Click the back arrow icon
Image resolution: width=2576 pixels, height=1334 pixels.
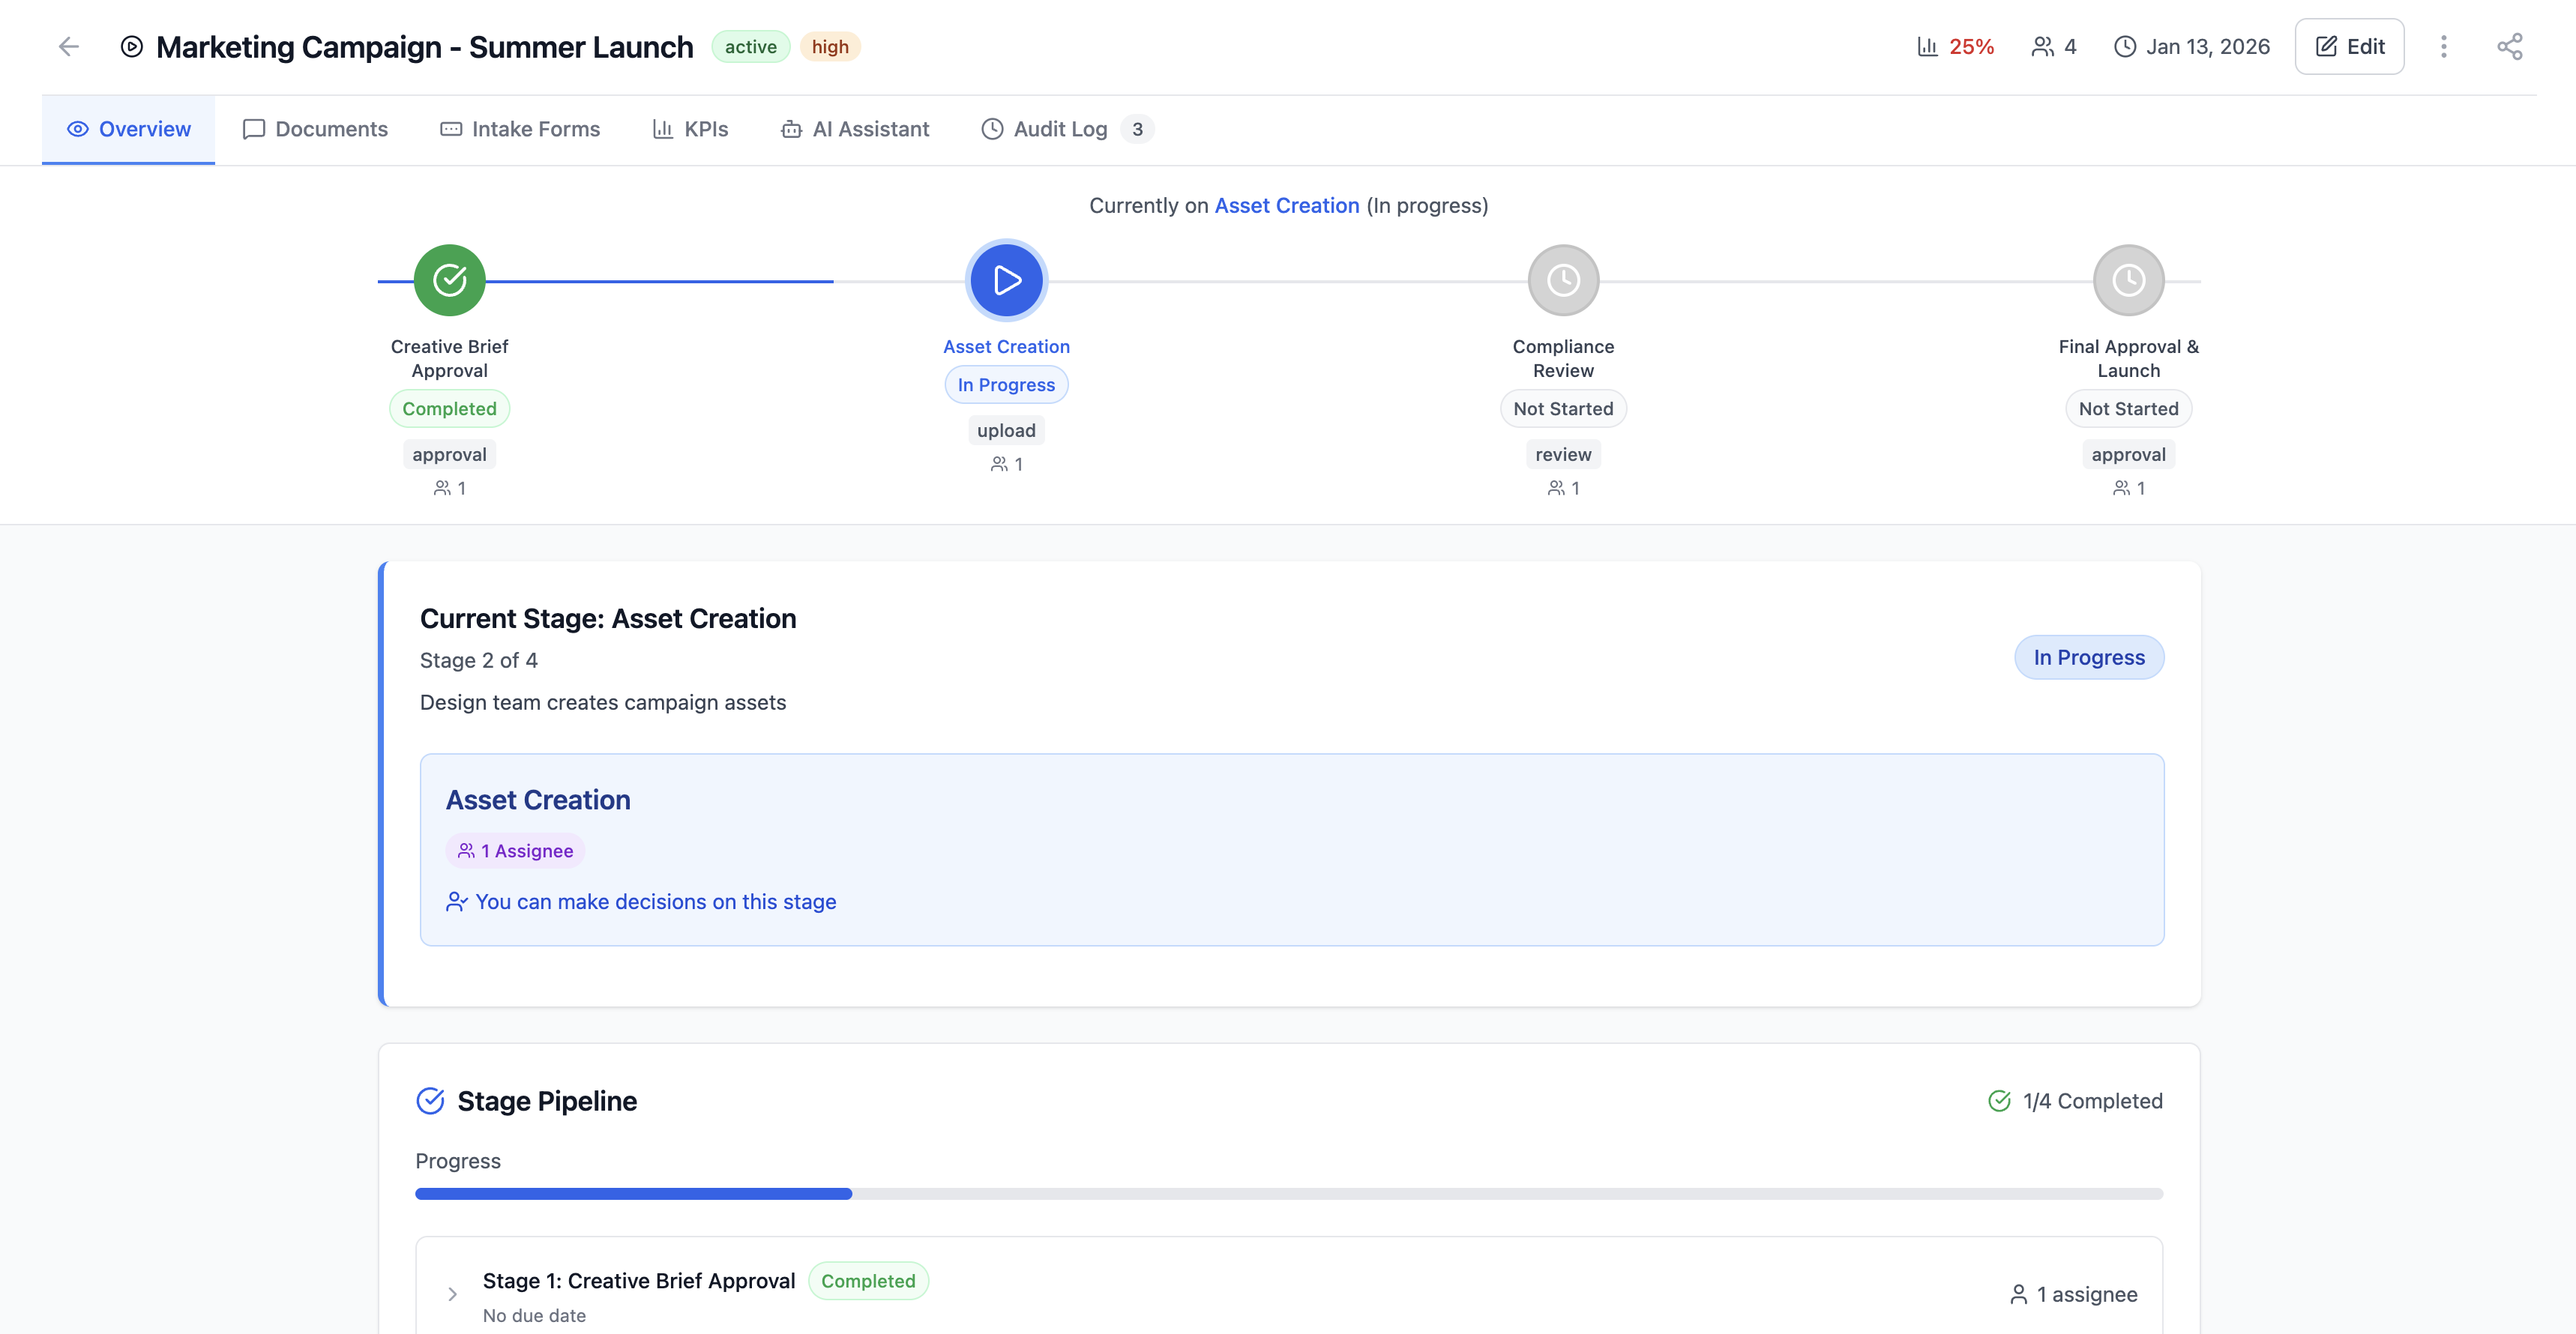tap(68, 46)
